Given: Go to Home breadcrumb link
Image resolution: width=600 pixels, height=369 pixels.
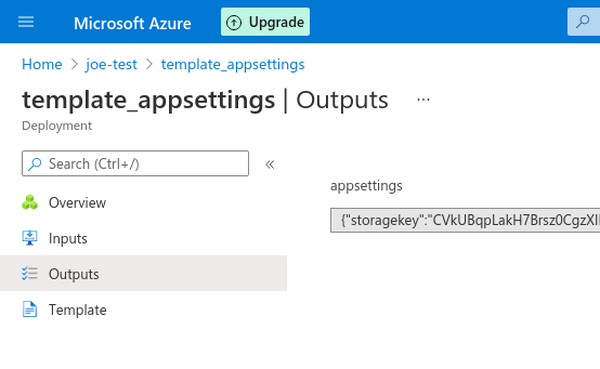Looking at the screenshot, I should (x=42, y=64).
